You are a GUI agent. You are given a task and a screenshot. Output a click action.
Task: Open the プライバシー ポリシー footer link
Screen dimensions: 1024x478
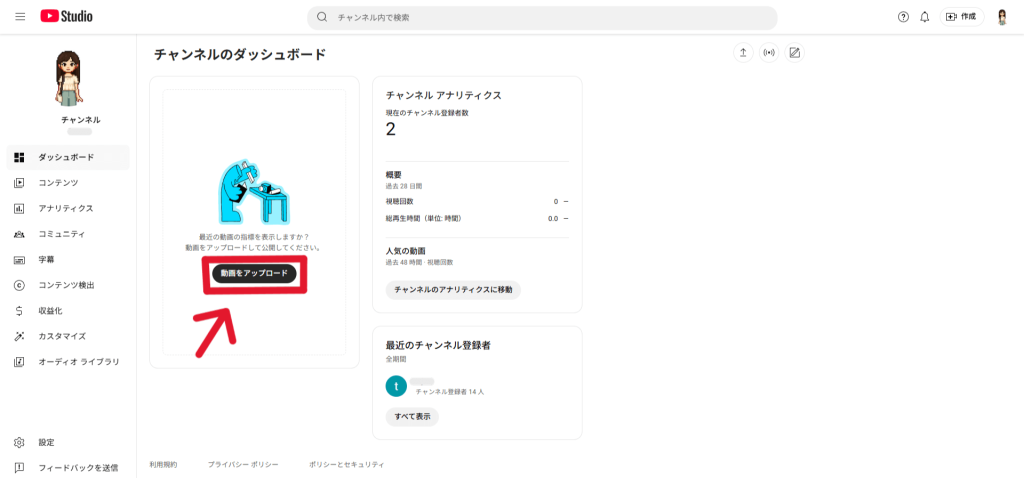tap(243, 465)
